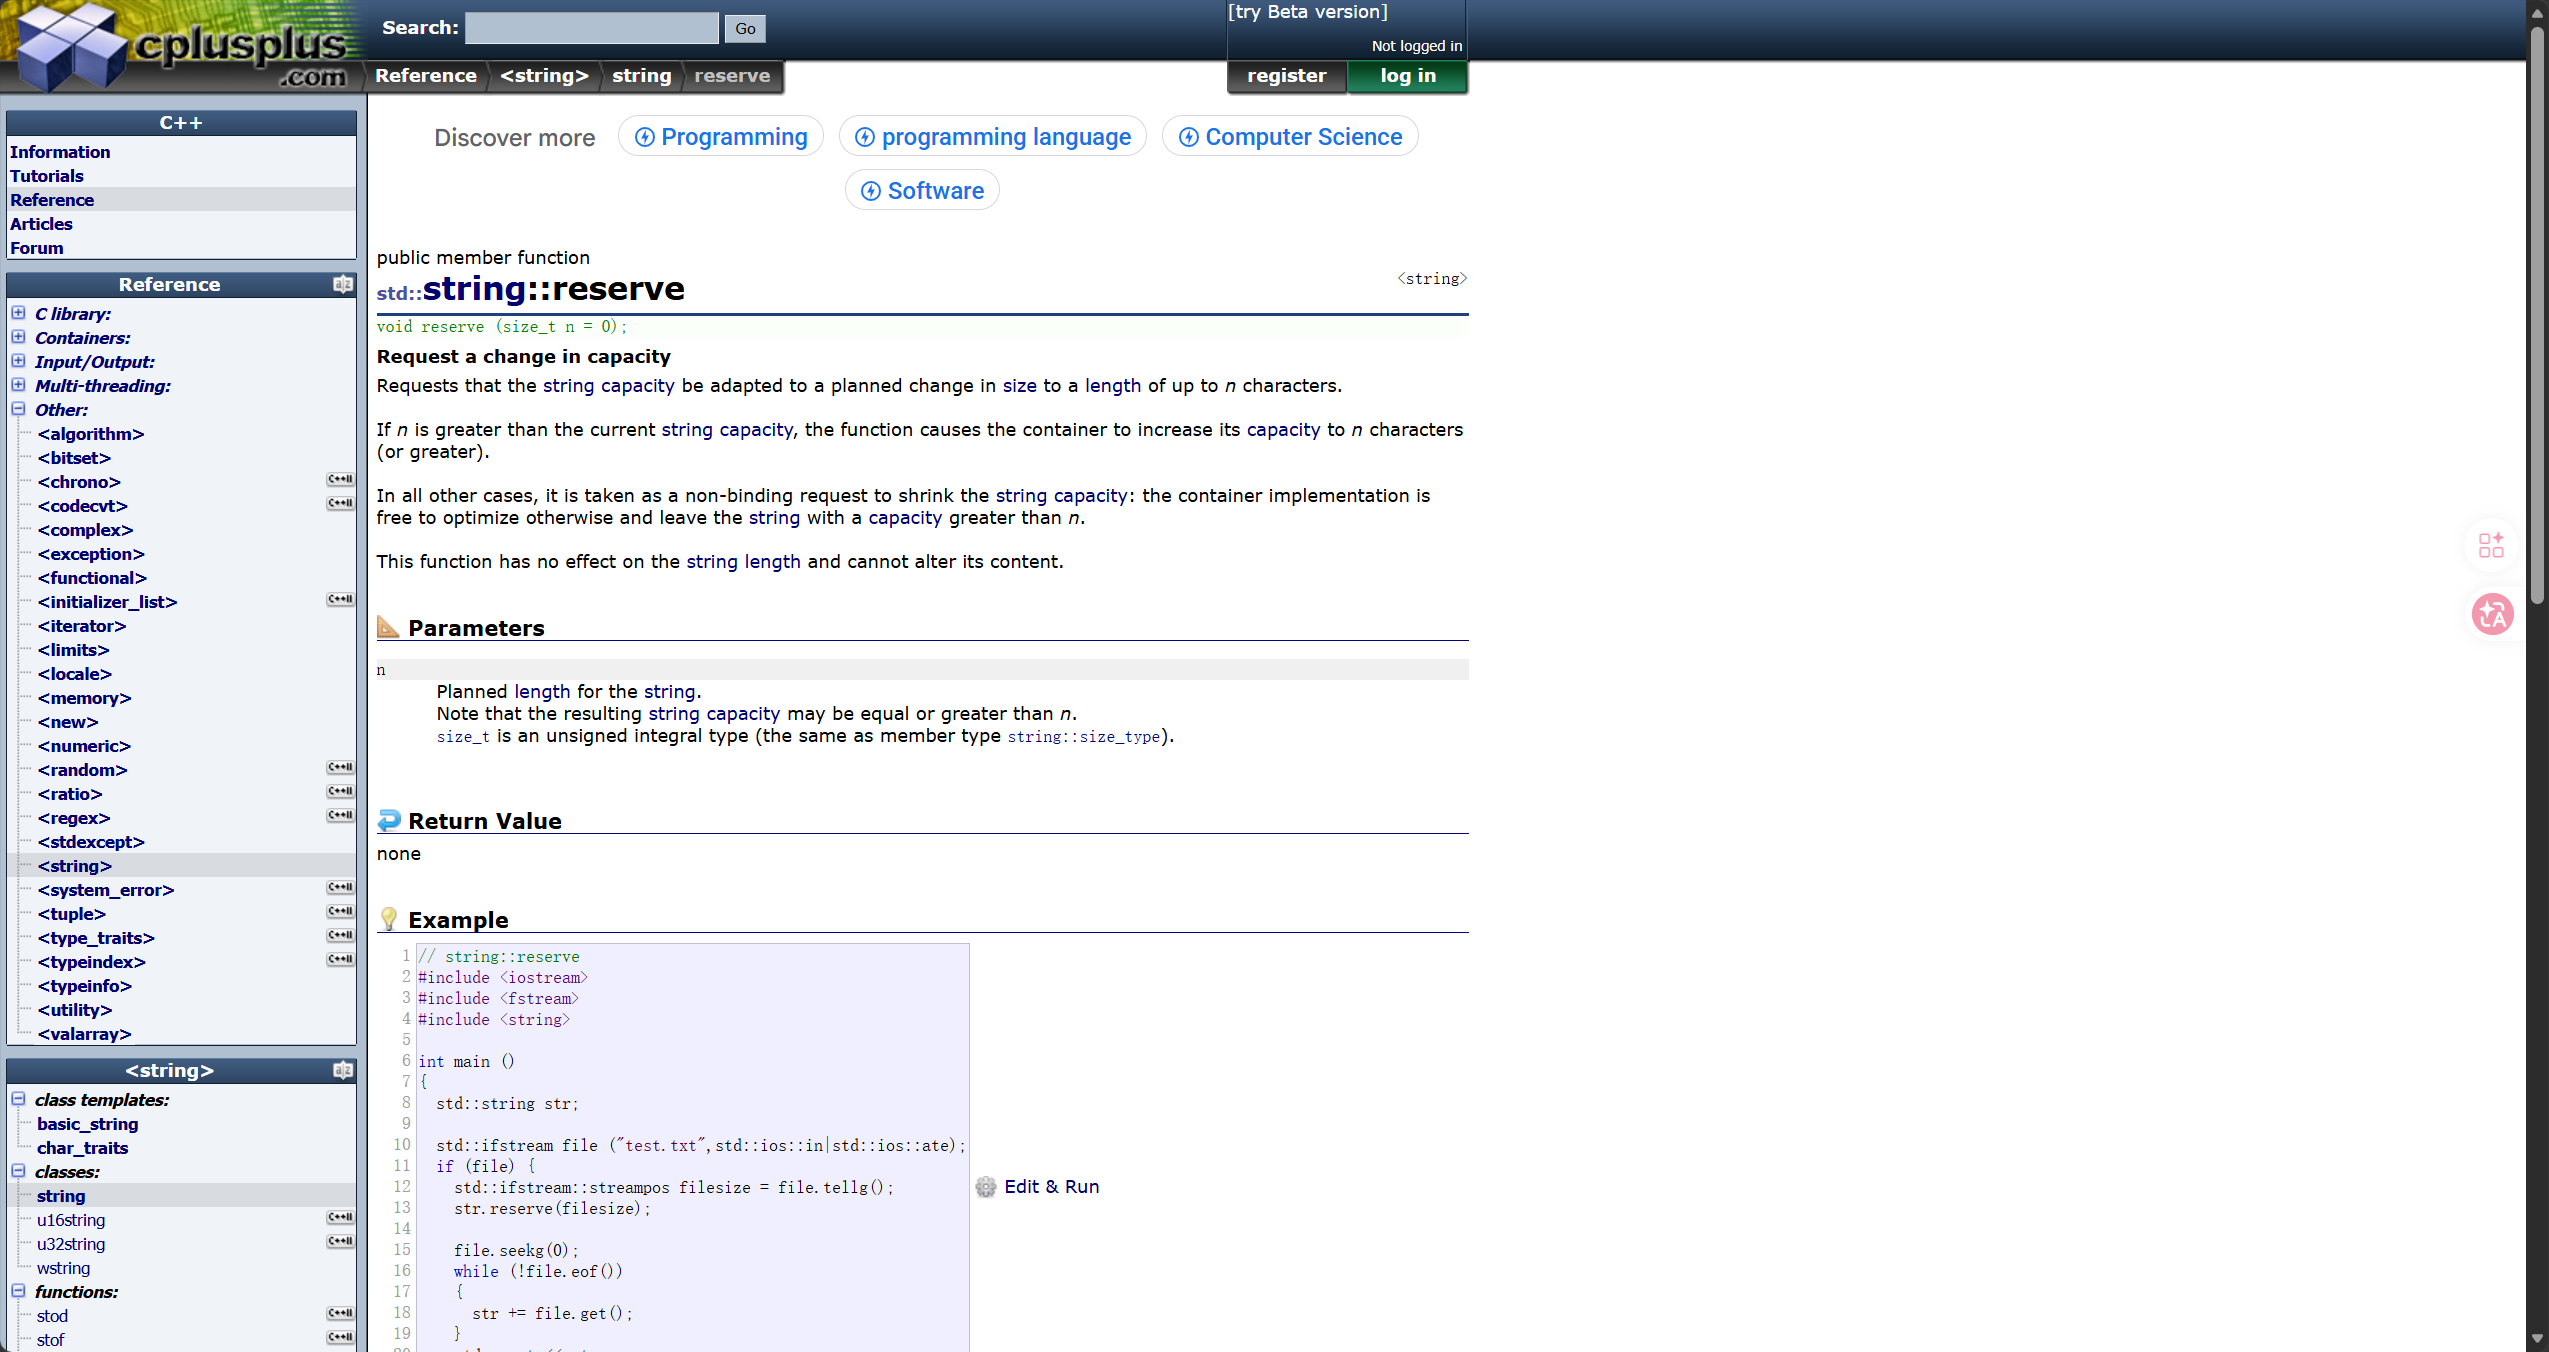Click the cplusplus.com cube logo
The image size is (2549, 1352).
pos(70,47)
